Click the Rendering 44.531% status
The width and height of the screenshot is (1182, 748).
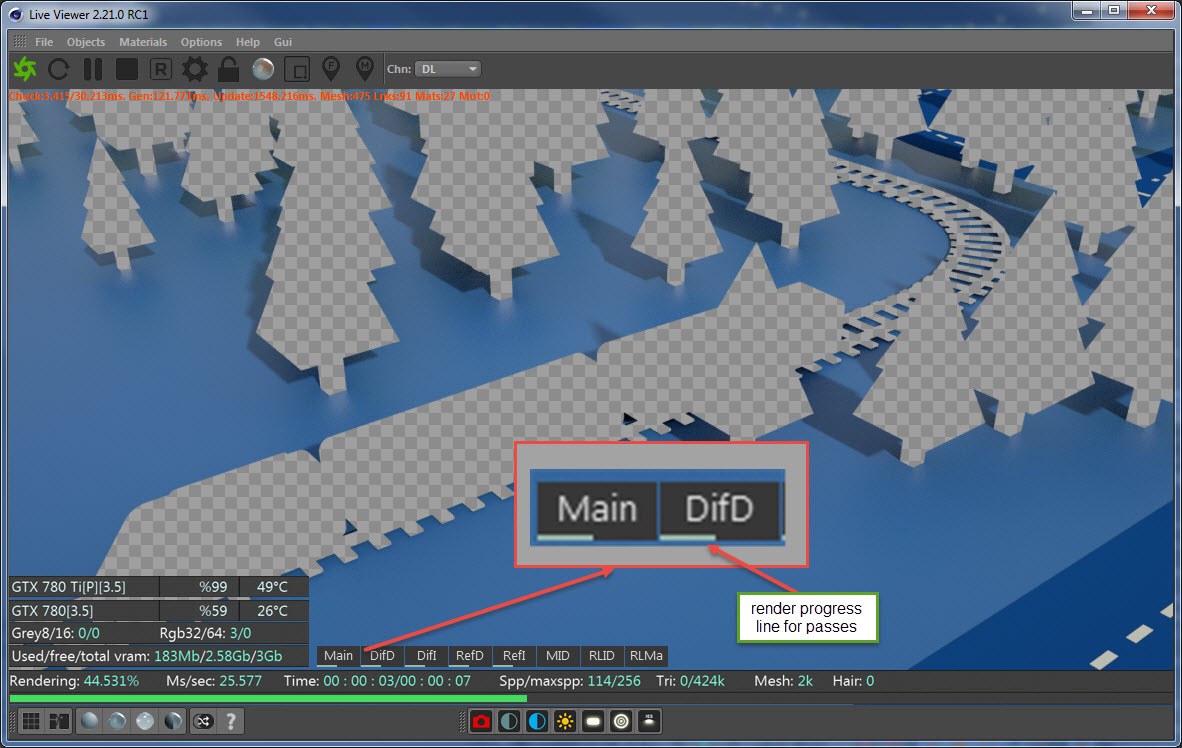click(x=74, y=681)
